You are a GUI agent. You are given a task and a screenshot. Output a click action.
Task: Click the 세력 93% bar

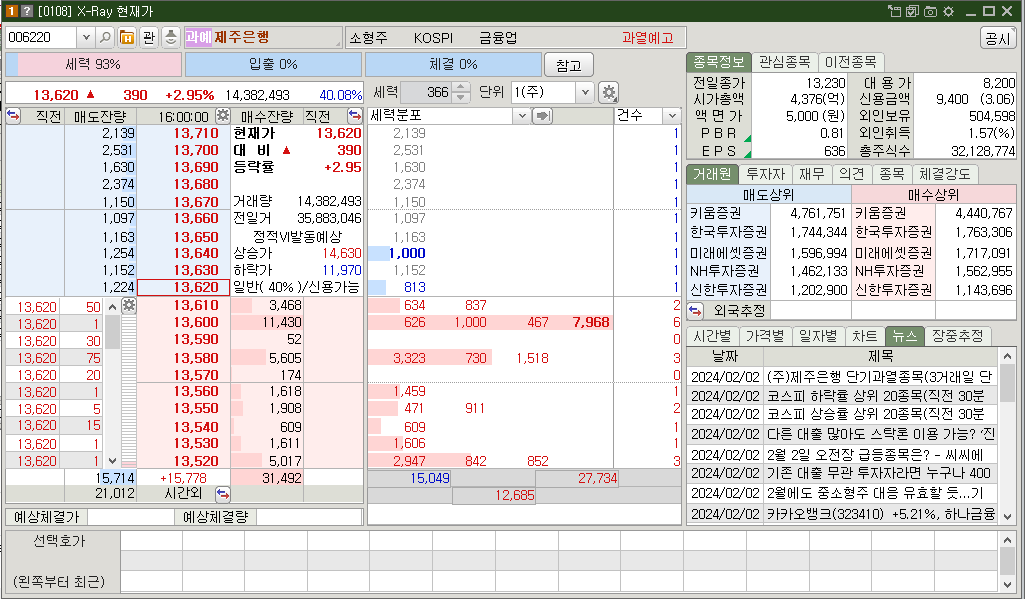coord(93,65)
